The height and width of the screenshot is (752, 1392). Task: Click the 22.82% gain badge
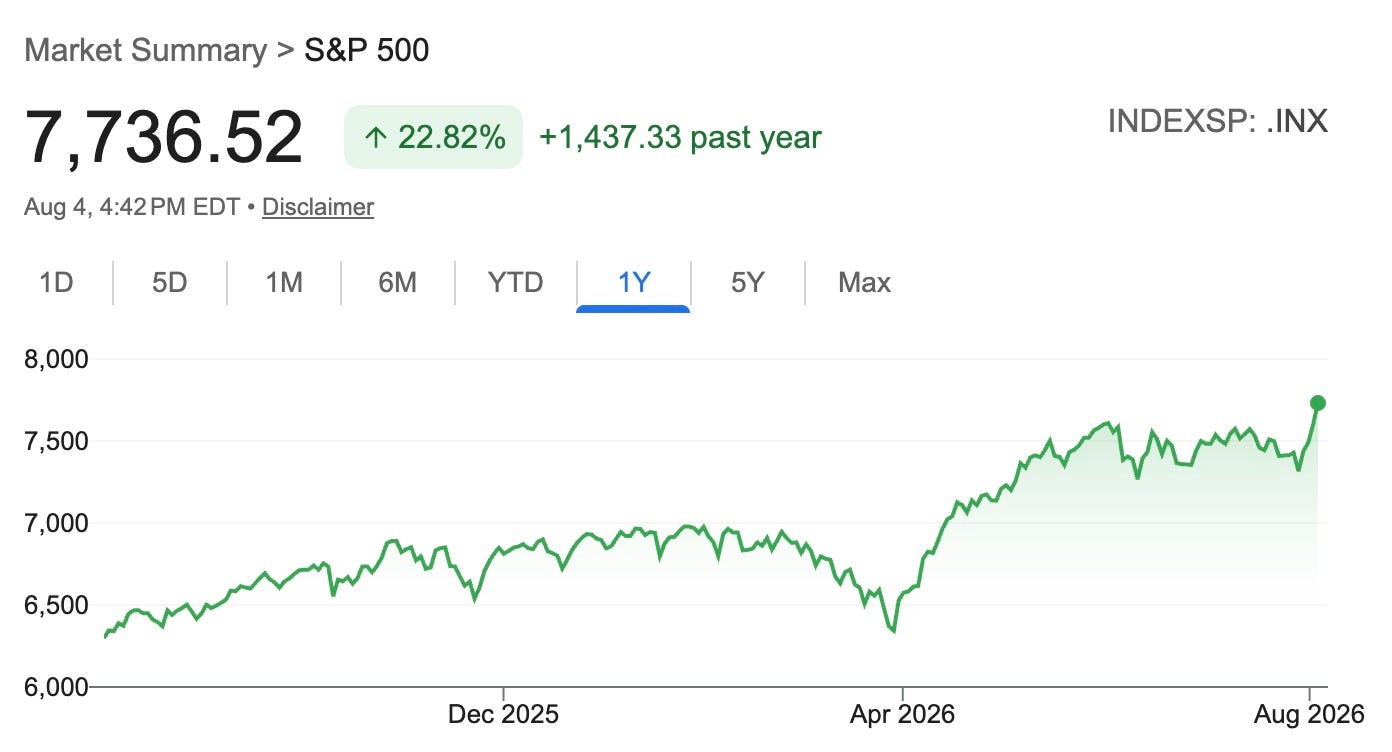433,137
